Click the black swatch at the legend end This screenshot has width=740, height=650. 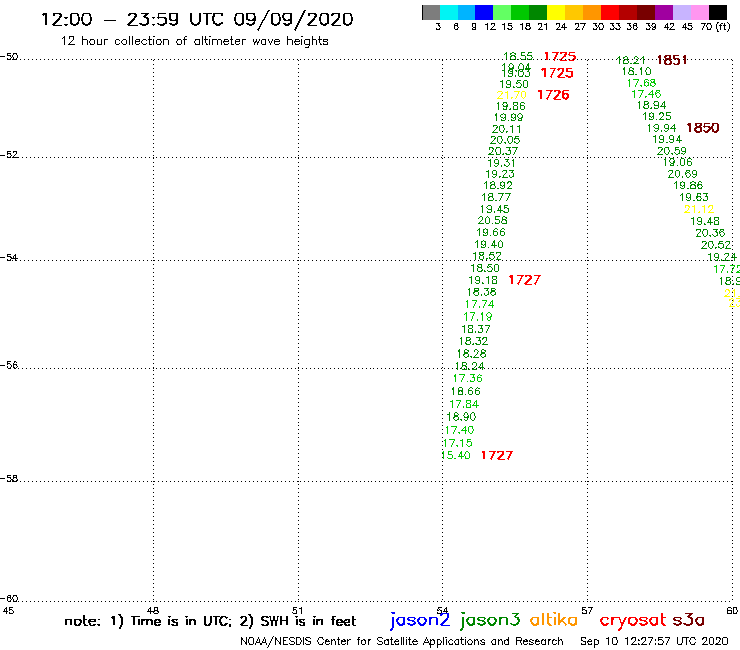click(x=717, y=12)
